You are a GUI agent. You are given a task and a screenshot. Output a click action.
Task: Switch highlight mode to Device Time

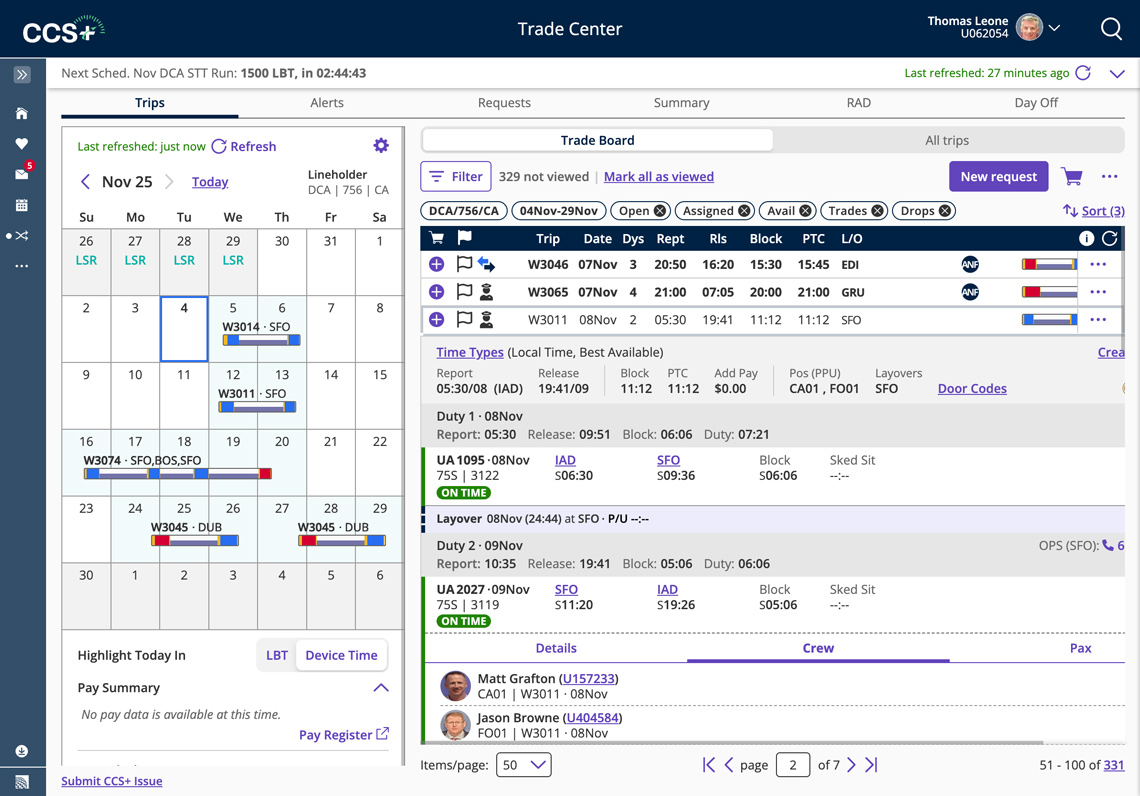[341, 655]
